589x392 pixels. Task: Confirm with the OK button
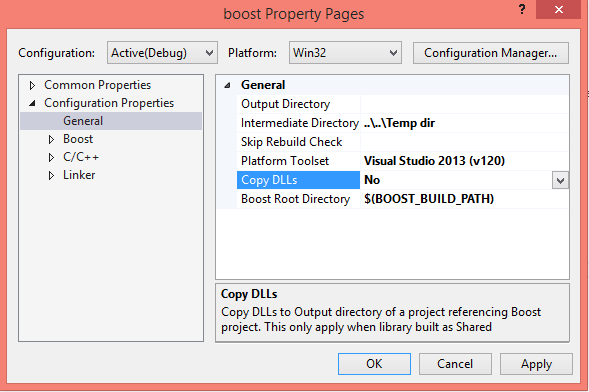(374, 364)
